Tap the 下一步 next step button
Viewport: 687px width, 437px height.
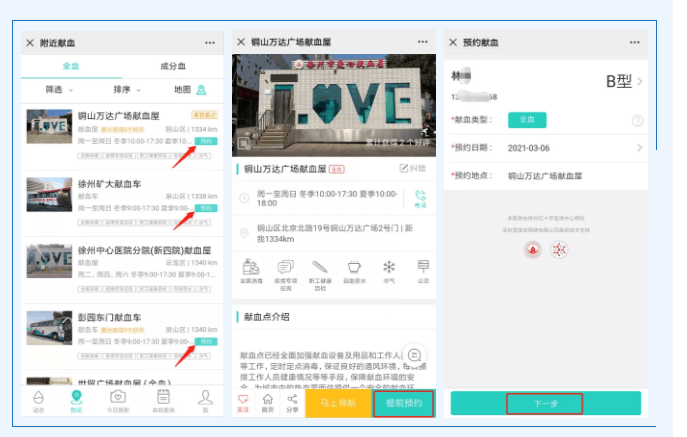545,403
